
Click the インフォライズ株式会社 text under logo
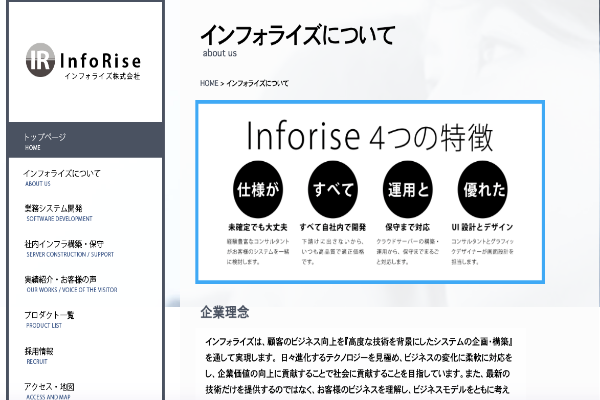(102, 76)
